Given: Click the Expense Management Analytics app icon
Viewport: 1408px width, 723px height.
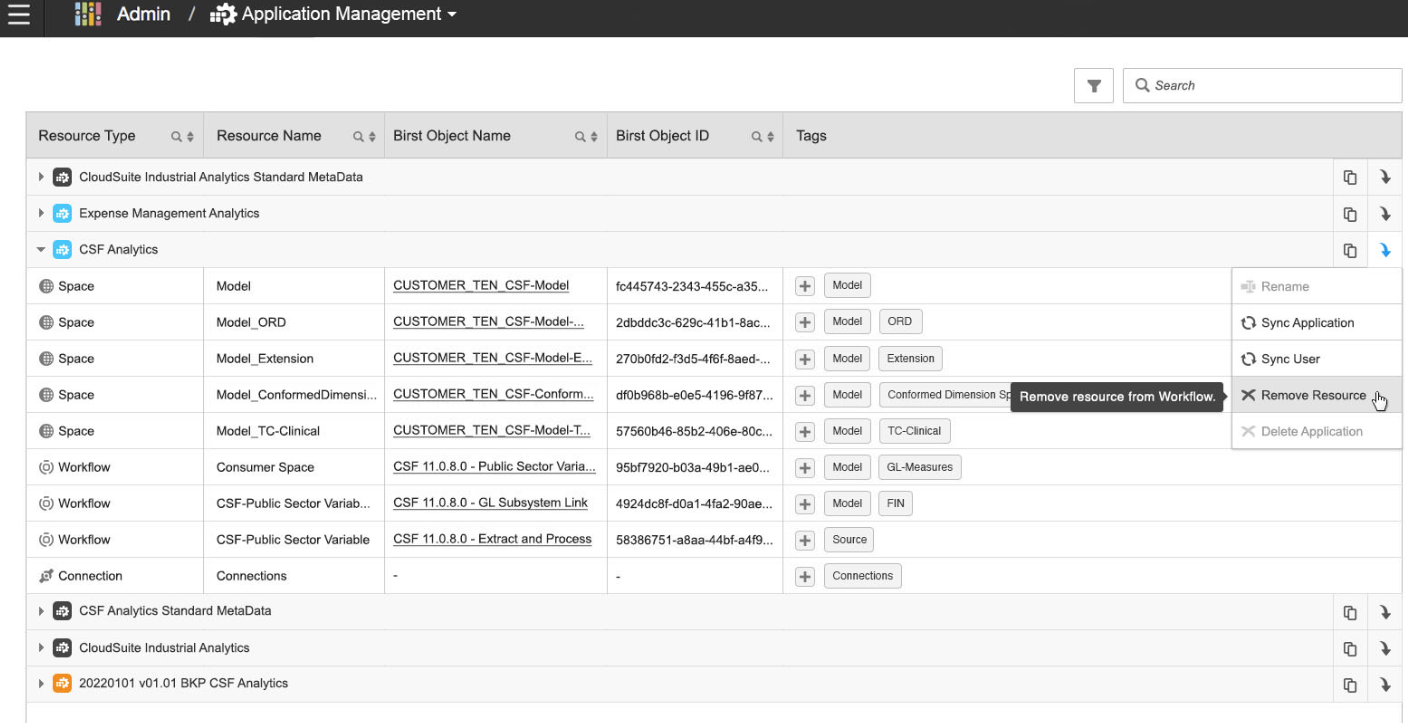Looking at the screenshot, I should 62,213.
